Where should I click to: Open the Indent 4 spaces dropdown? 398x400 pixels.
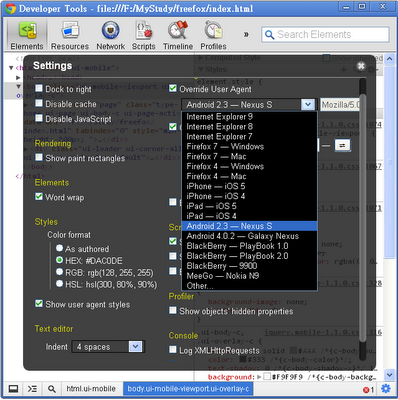[x=108, y=347]
